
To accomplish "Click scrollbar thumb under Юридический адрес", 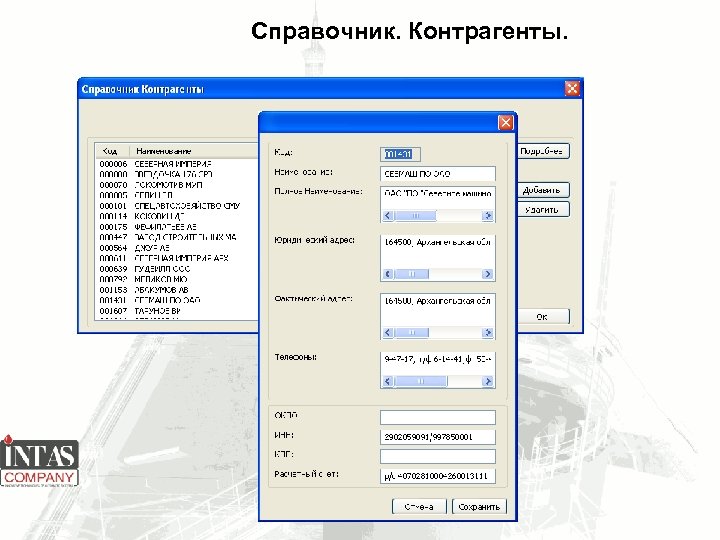I will pos(411,274).
